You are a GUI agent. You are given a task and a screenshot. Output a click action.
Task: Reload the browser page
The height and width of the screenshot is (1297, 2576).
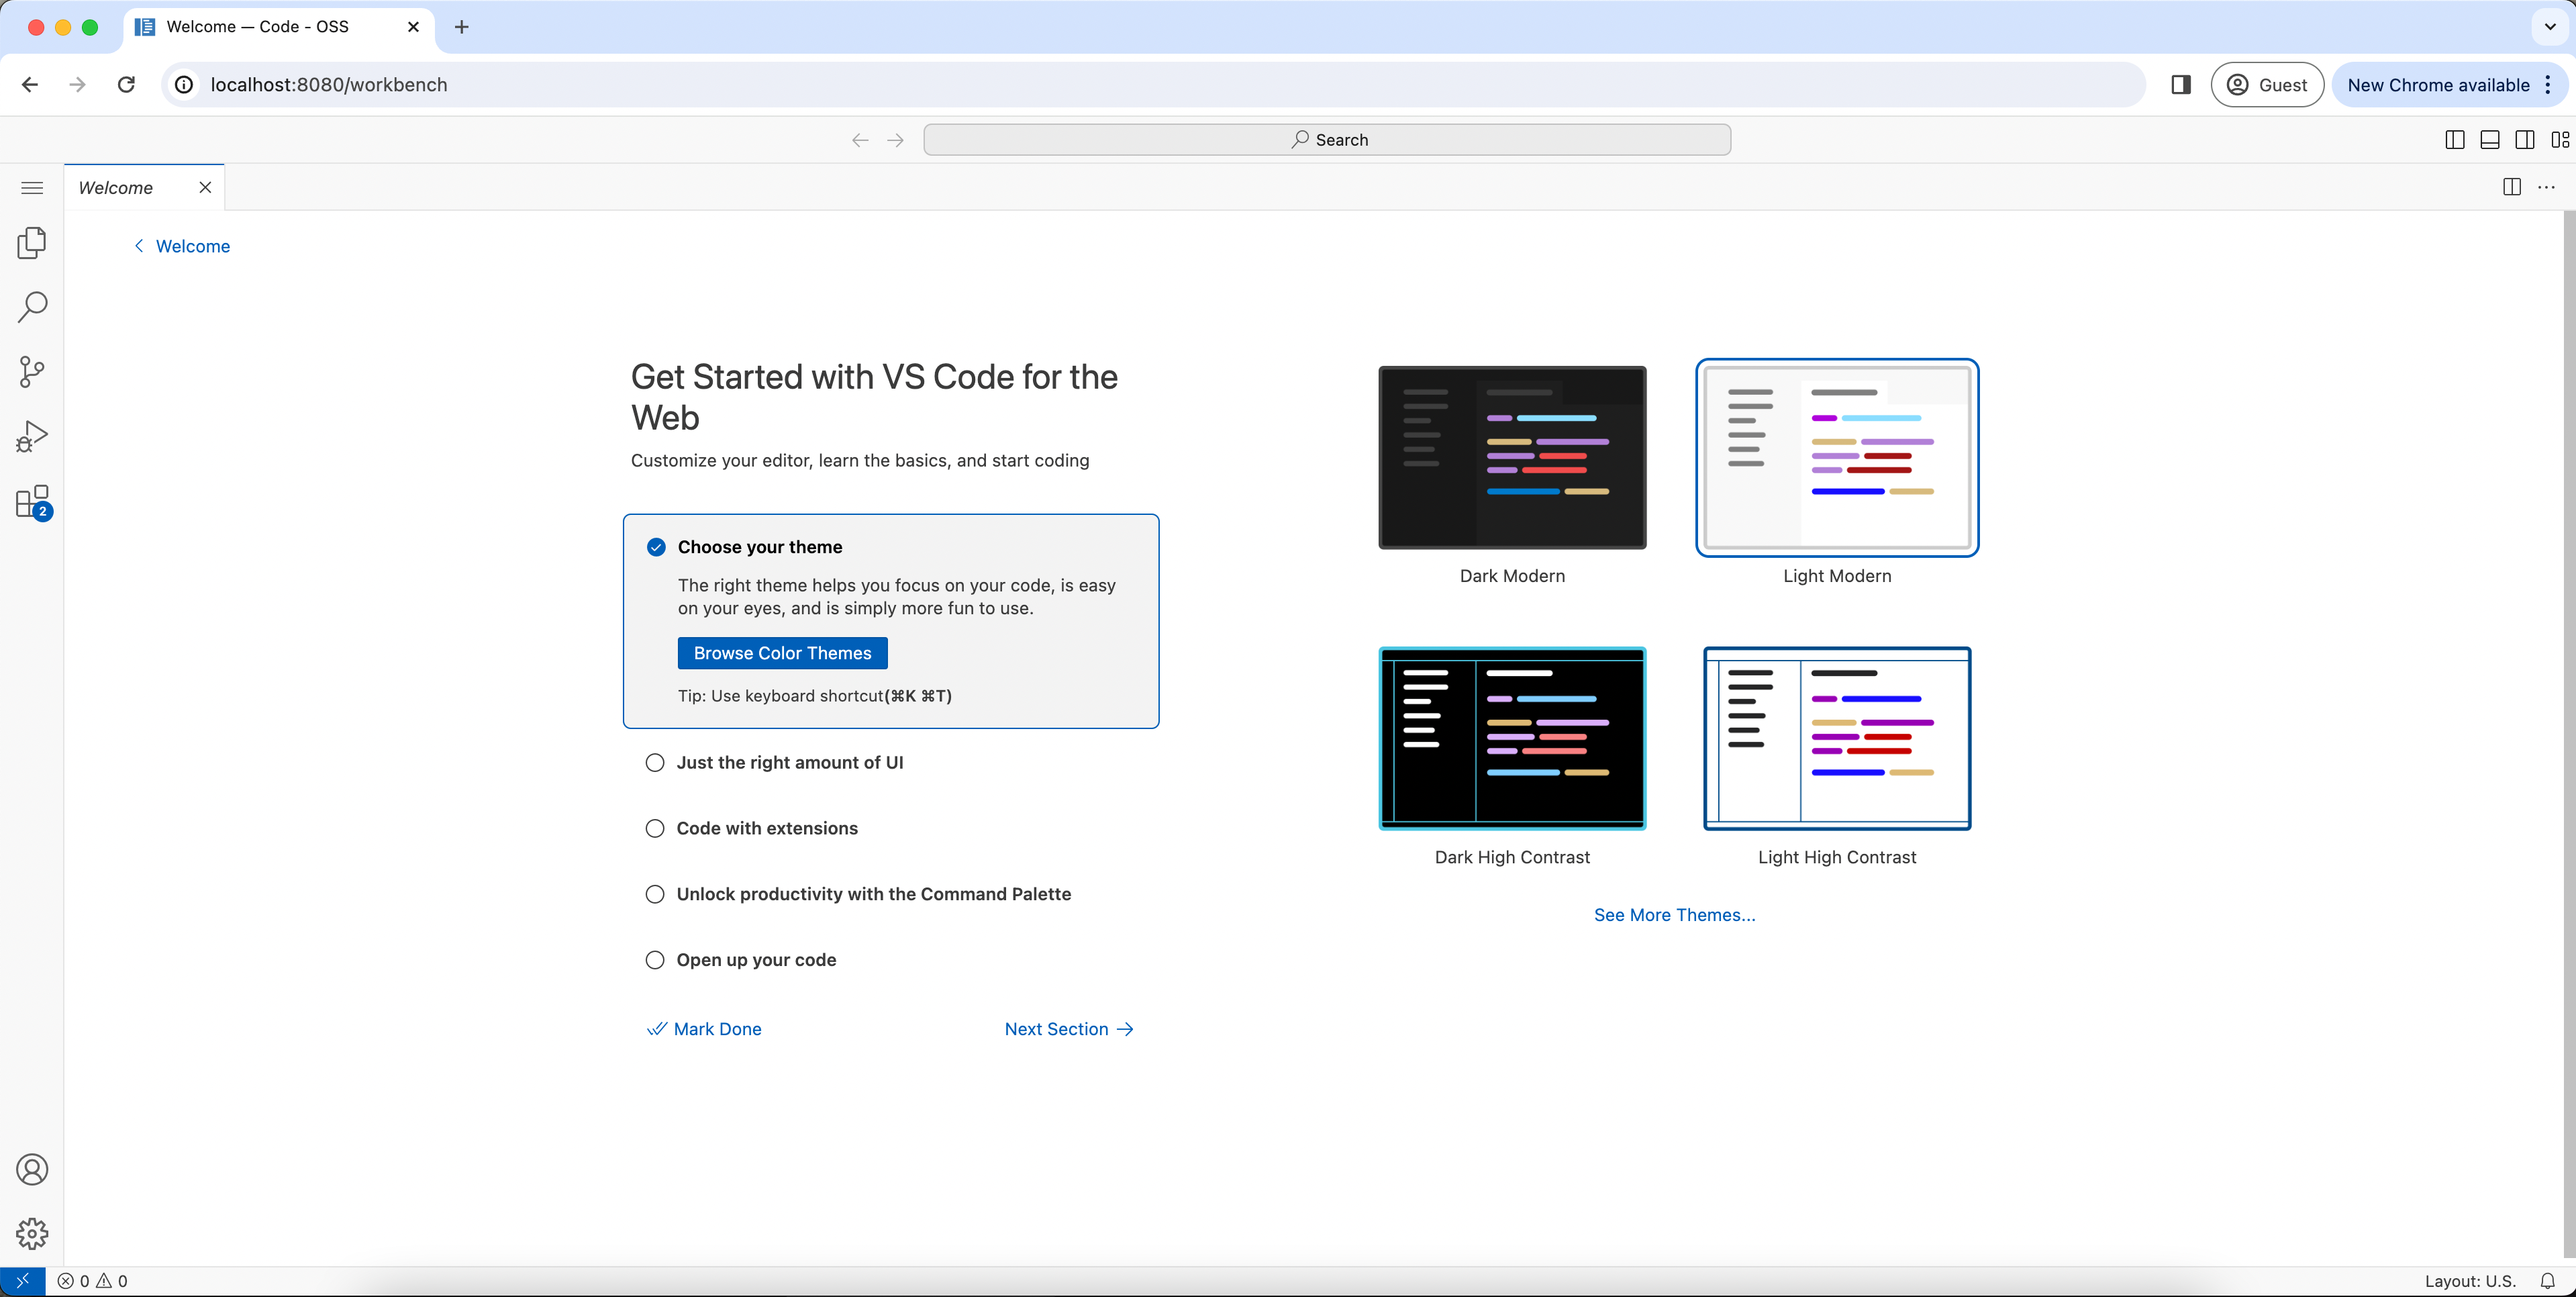coord(126,85)
